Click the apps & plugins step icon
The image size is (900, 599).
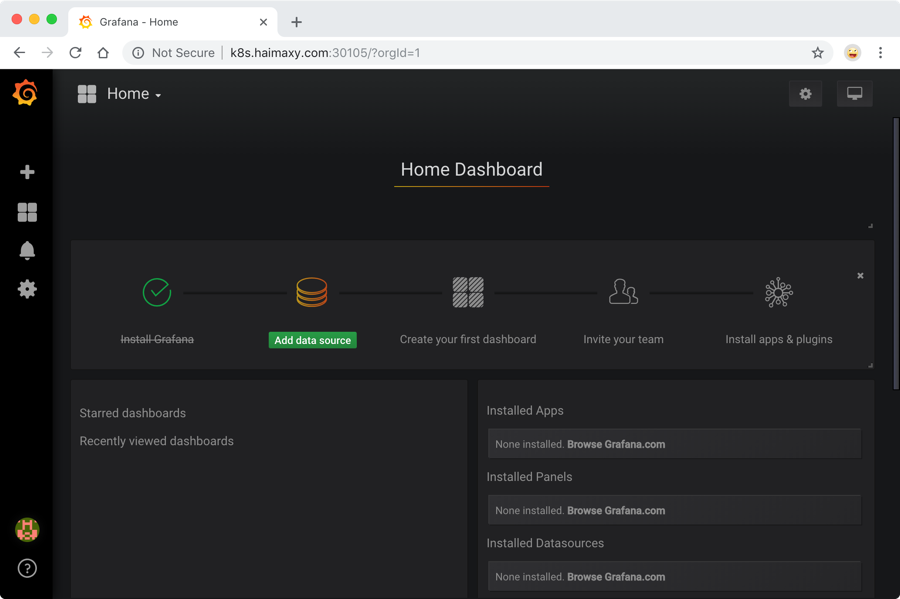(779, 292)
